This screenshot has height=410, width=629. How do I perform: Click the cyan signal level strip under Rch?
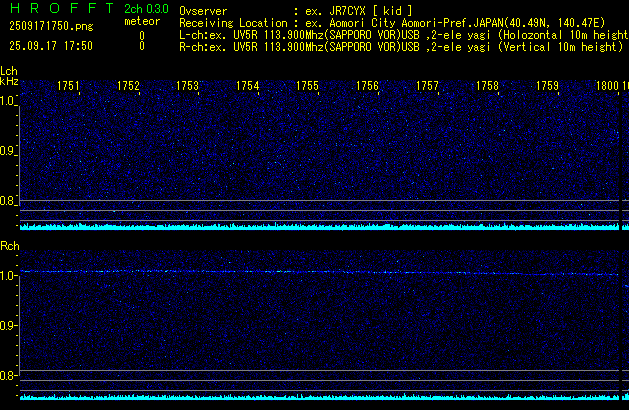tap(320, 397)
